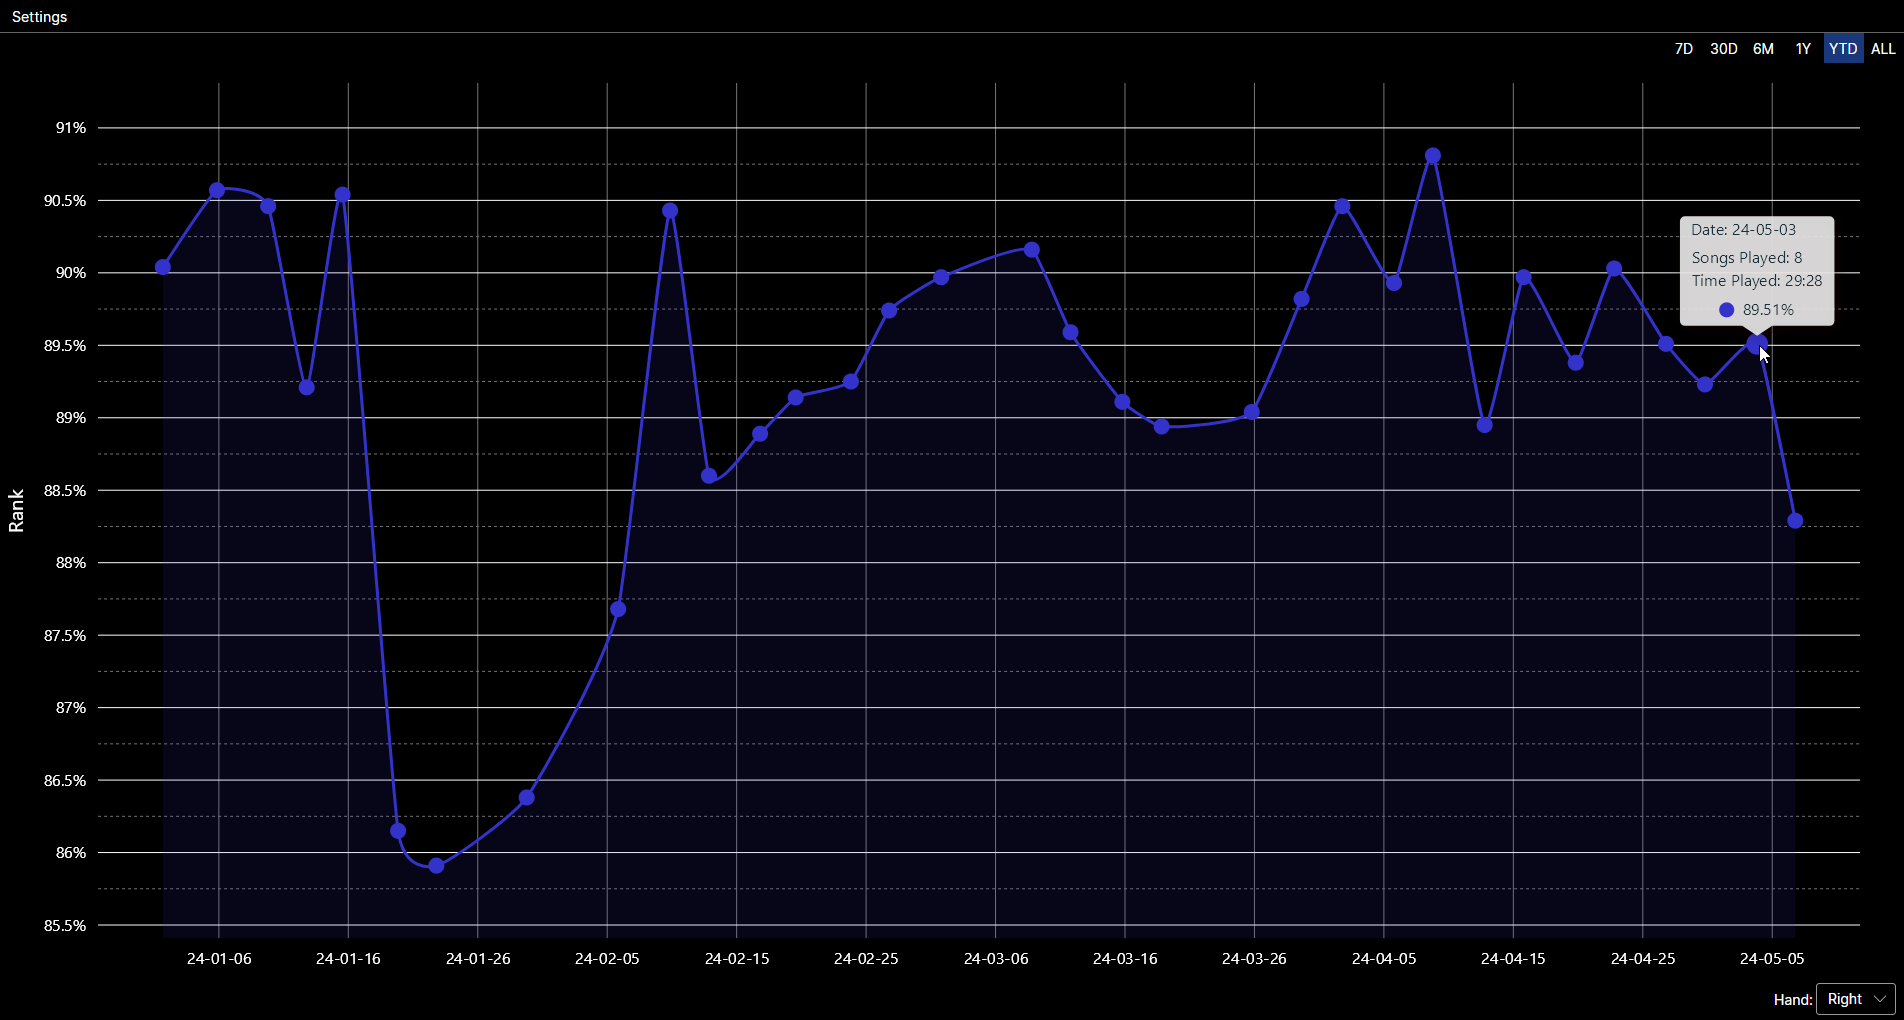
Task: Switch to the 1Y time range
Action: point(1803,49)
